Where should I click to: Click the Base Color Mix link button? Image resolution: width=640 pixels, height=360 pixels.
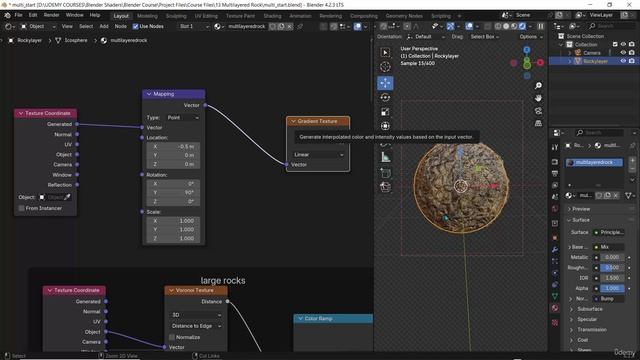click(609, 247)
